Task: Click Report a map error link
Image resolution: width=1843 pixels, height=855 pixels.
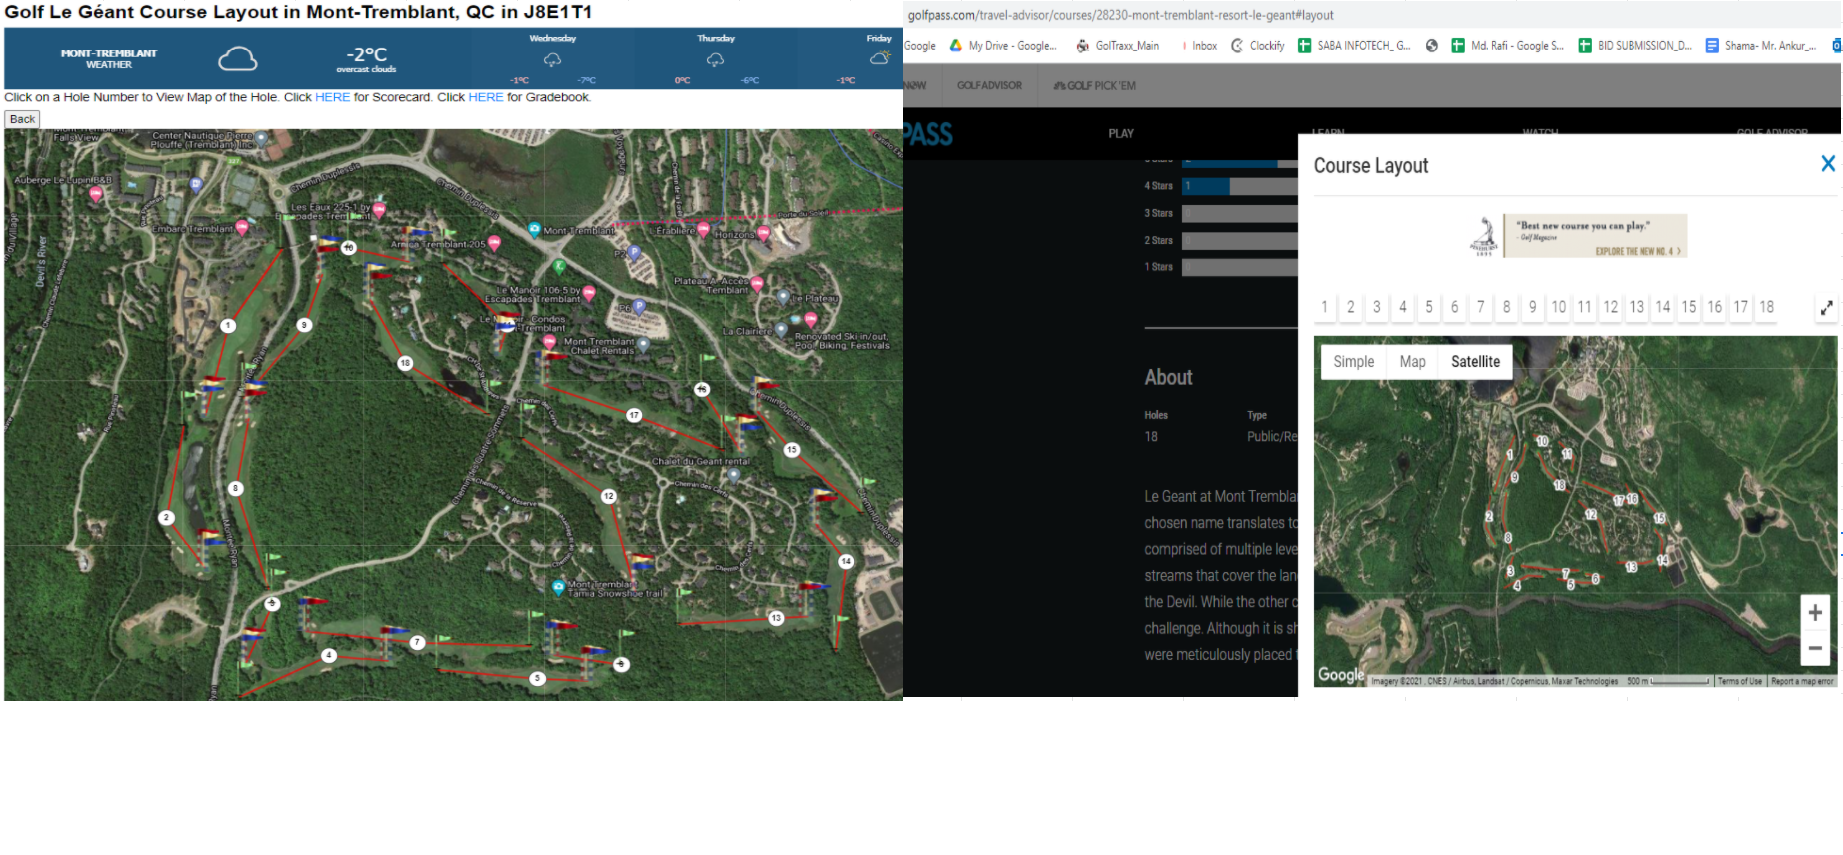Action: point(1802,681)
